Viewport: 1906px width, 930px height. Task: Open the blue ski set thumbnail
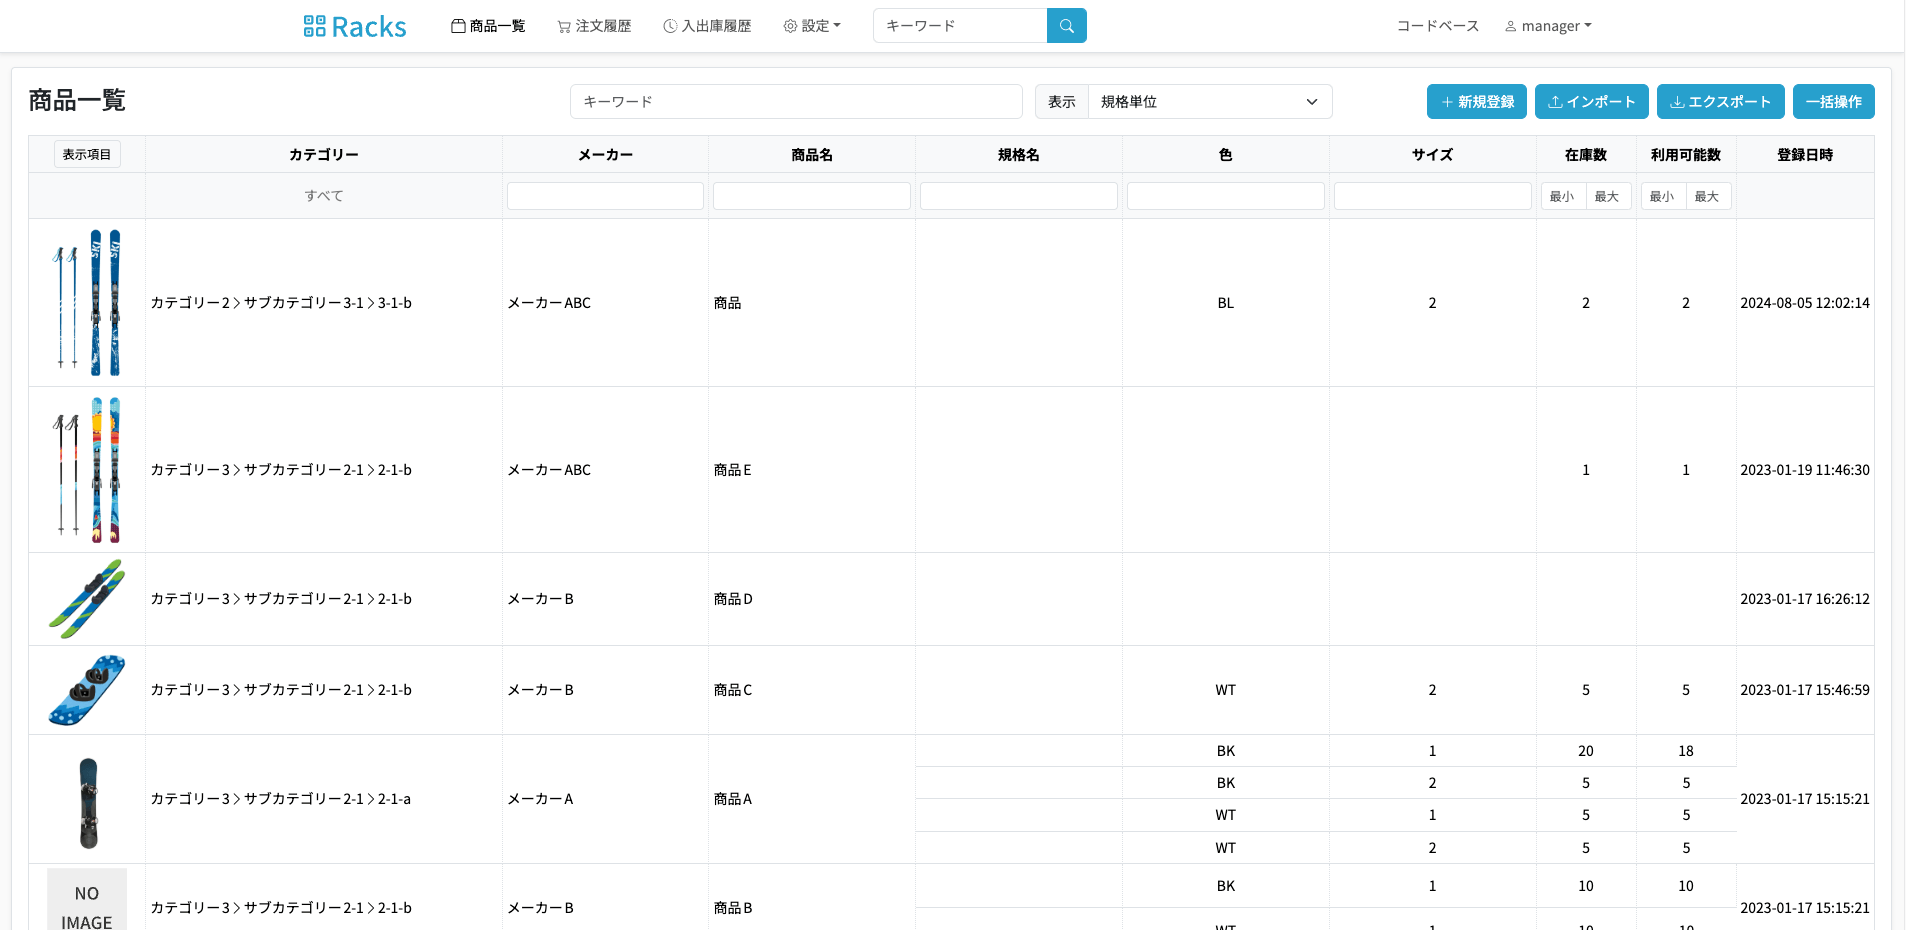(87, 302)
